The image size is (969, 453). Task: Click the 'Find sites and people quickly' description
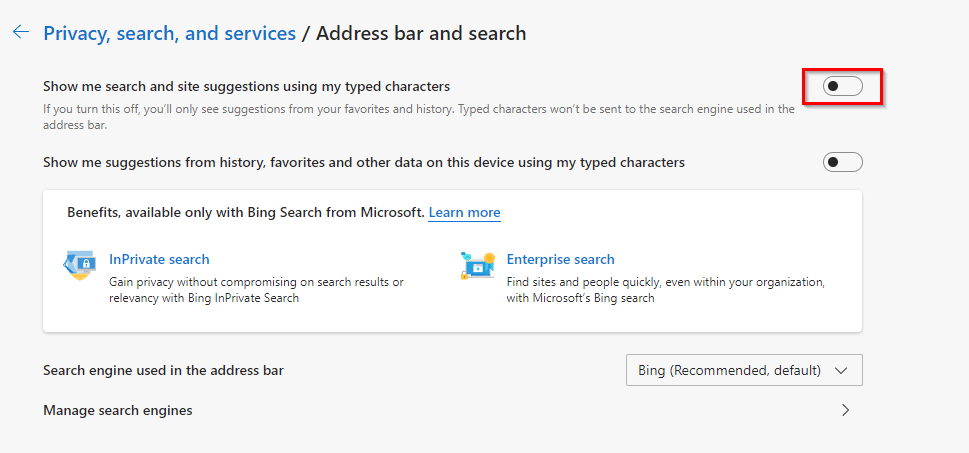click(666, 290)
